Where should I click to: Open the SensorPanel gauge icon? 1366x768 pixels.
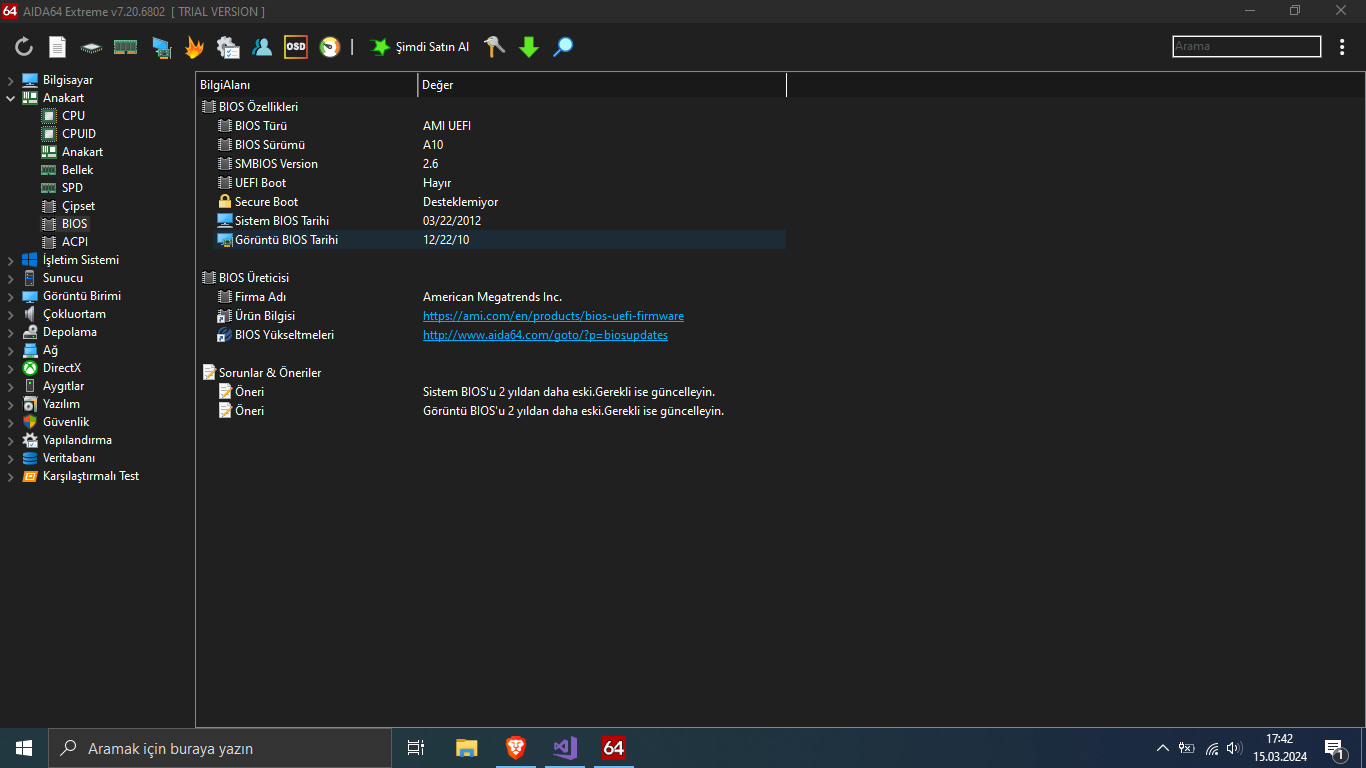click(330, 47)
